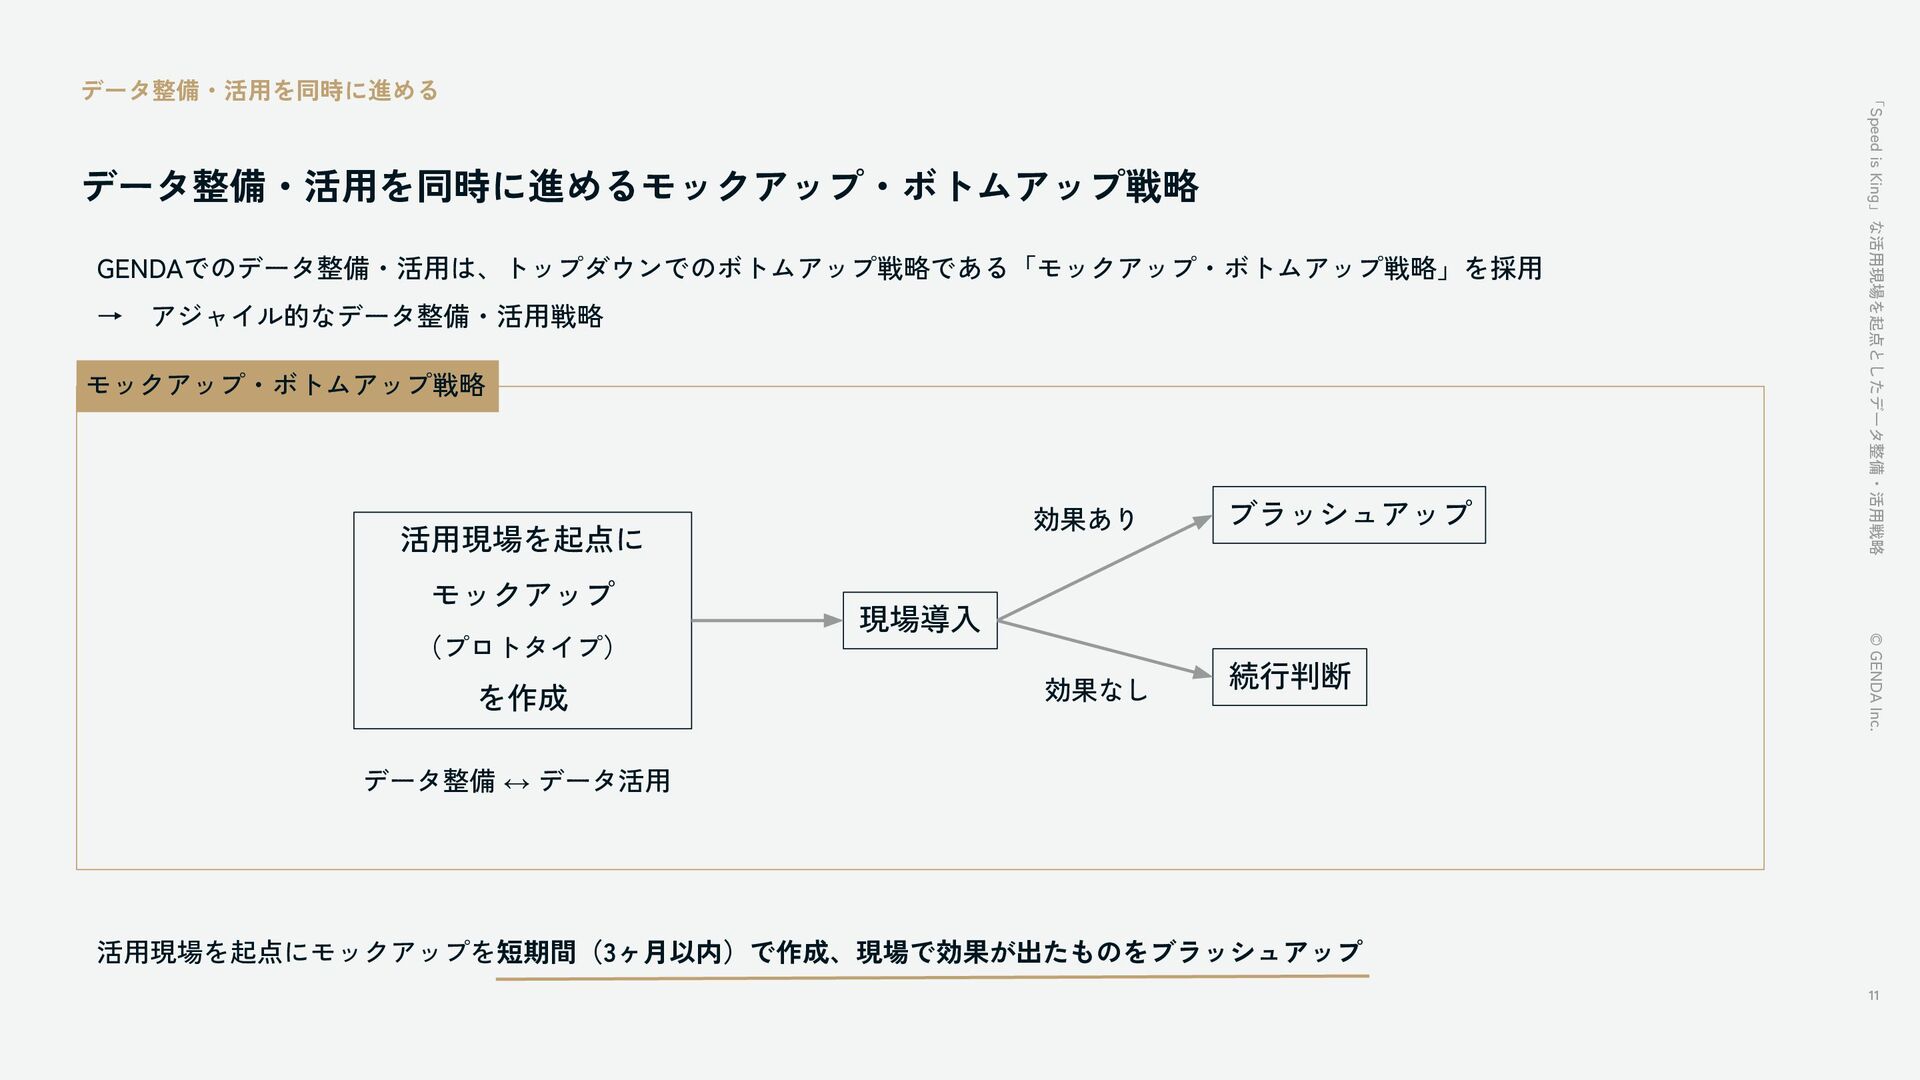The image size is (1920, 1080).
Task: Click the right-arrow bullet before アジャイル的な
Action: coord(109,317)
